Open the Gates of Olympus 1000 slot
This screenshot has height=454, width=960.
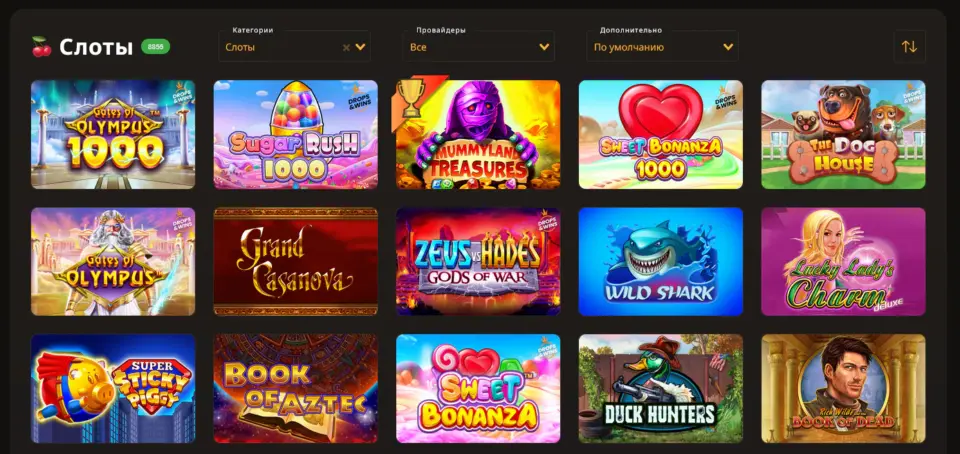coord(113,135)
